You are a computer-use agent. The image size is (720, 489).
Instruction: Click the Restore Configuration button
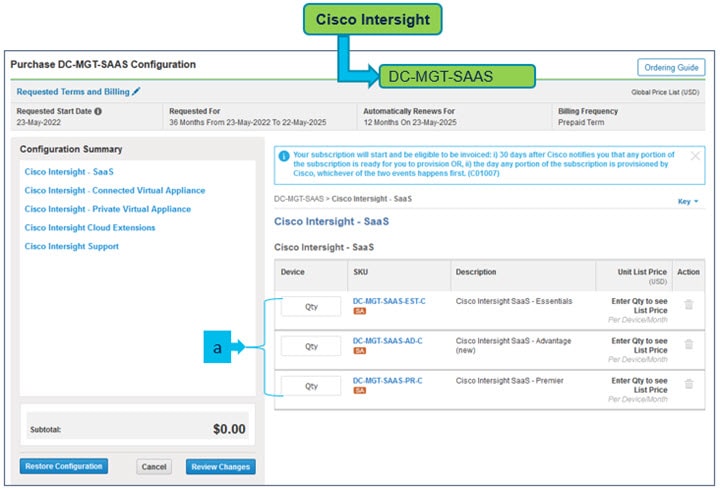tap(64, 466)
